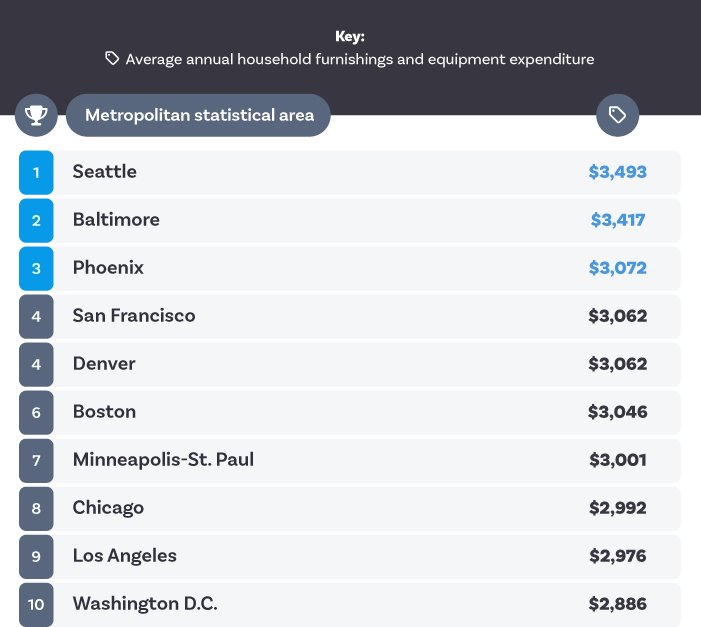
Task: Click the rank 6 gray badge
Action: click(x=36, y=412)
